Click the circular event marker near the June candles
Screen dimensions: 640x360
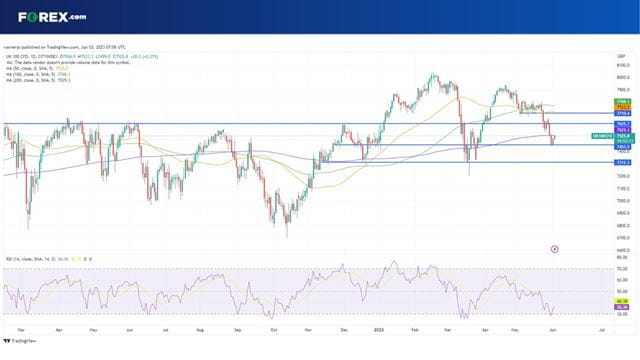coord(554,249)
